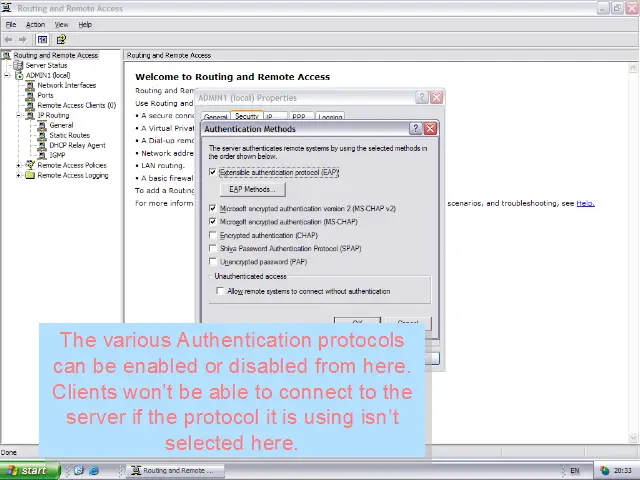Enable Encrypted authentication (CHAP) checkbox
This screenshot has height=480, width=640.
point(212,235)
